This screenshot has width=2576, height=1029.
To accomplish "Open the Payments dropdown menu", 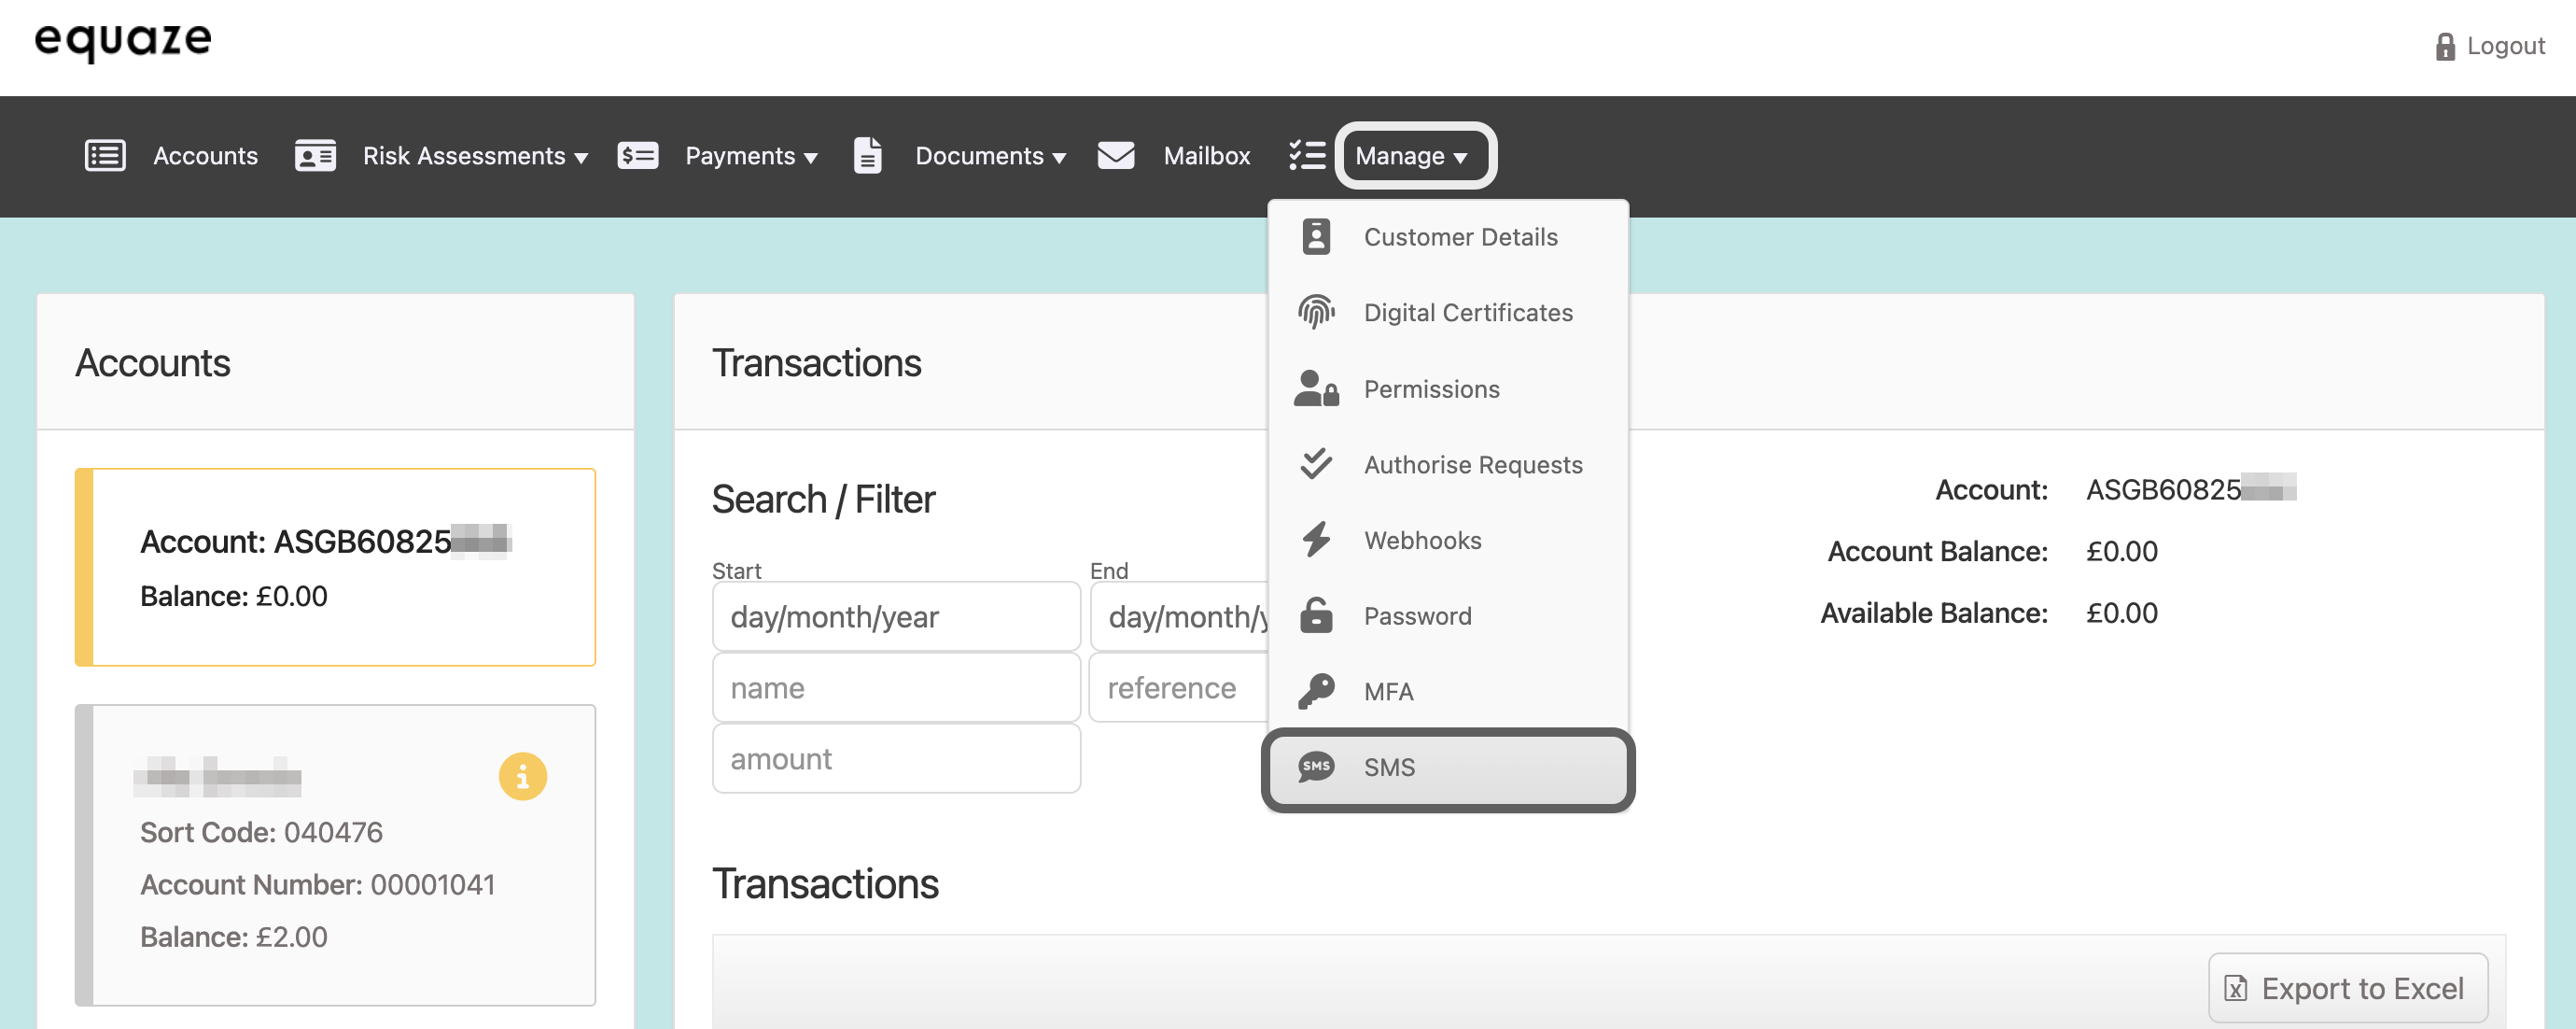I will point(751,156).
